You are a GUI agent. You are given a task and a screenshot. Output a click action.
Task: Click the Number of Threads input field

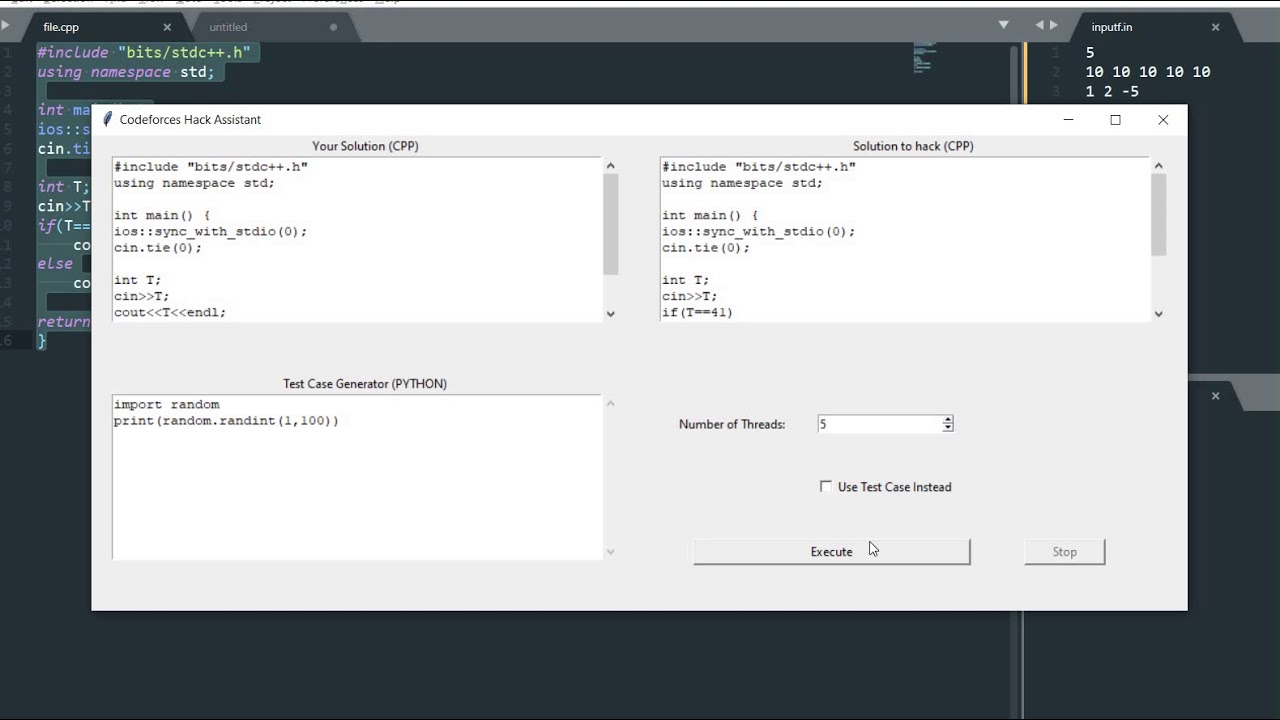[879, 424]
